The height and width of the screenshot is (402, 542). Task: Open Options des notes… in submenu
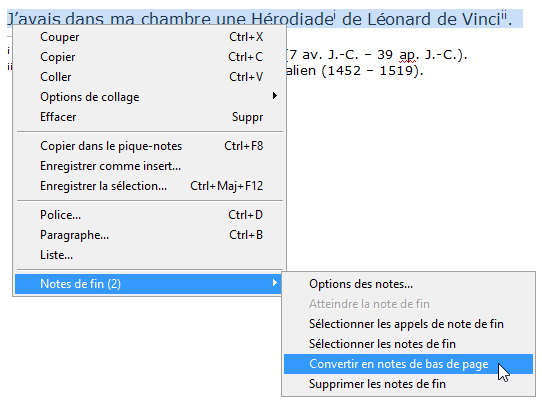click(408, 284)
